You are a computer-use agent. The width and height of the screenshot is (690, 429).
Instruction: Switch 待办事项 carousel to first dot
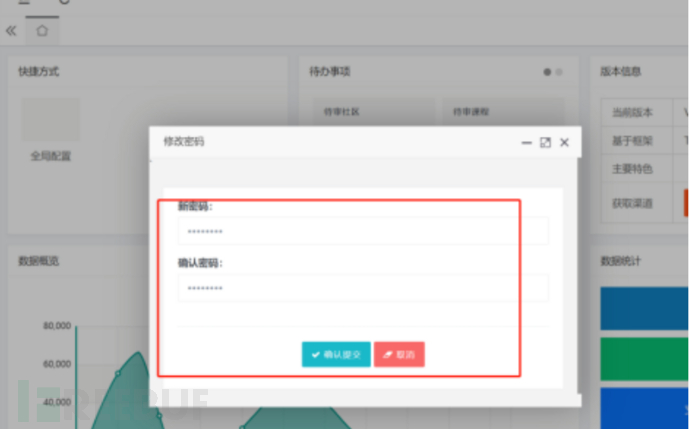[x=547, y=72]
